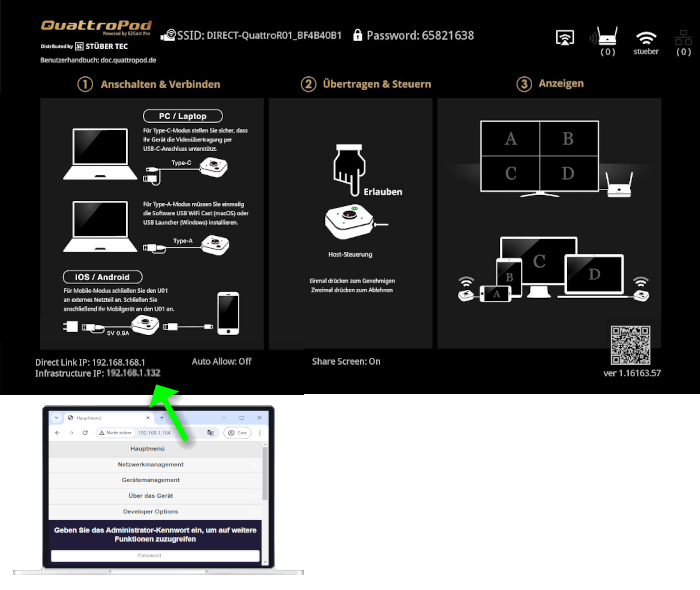The width and height of the screenshot is (700, 590).
Task: Click the AirPlay screen-mirroring icon in the header
Action: tap(565, 38)
